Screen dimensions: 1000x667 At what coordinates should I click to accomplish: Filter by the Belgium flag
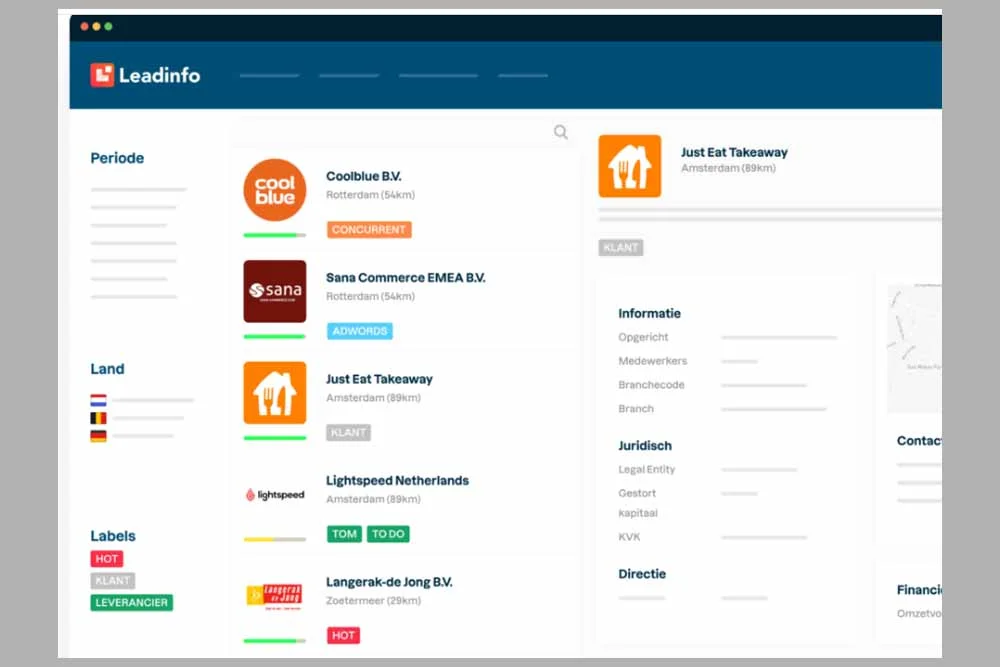coord(98,418)
